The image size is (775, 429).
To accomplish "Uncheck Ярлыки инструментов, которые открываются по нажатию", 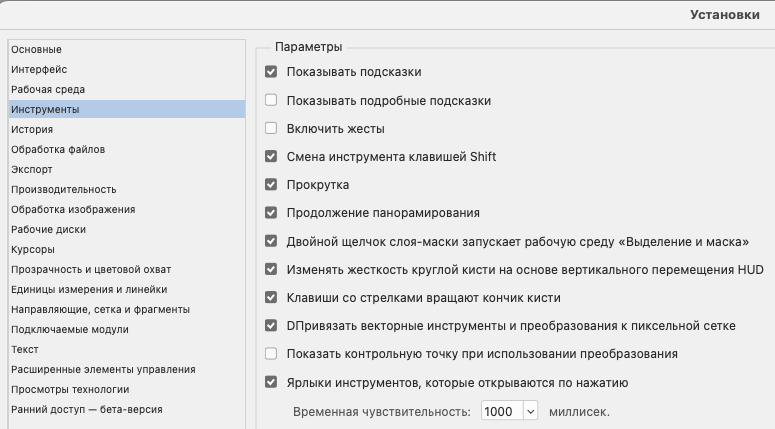I will [271, 382].
